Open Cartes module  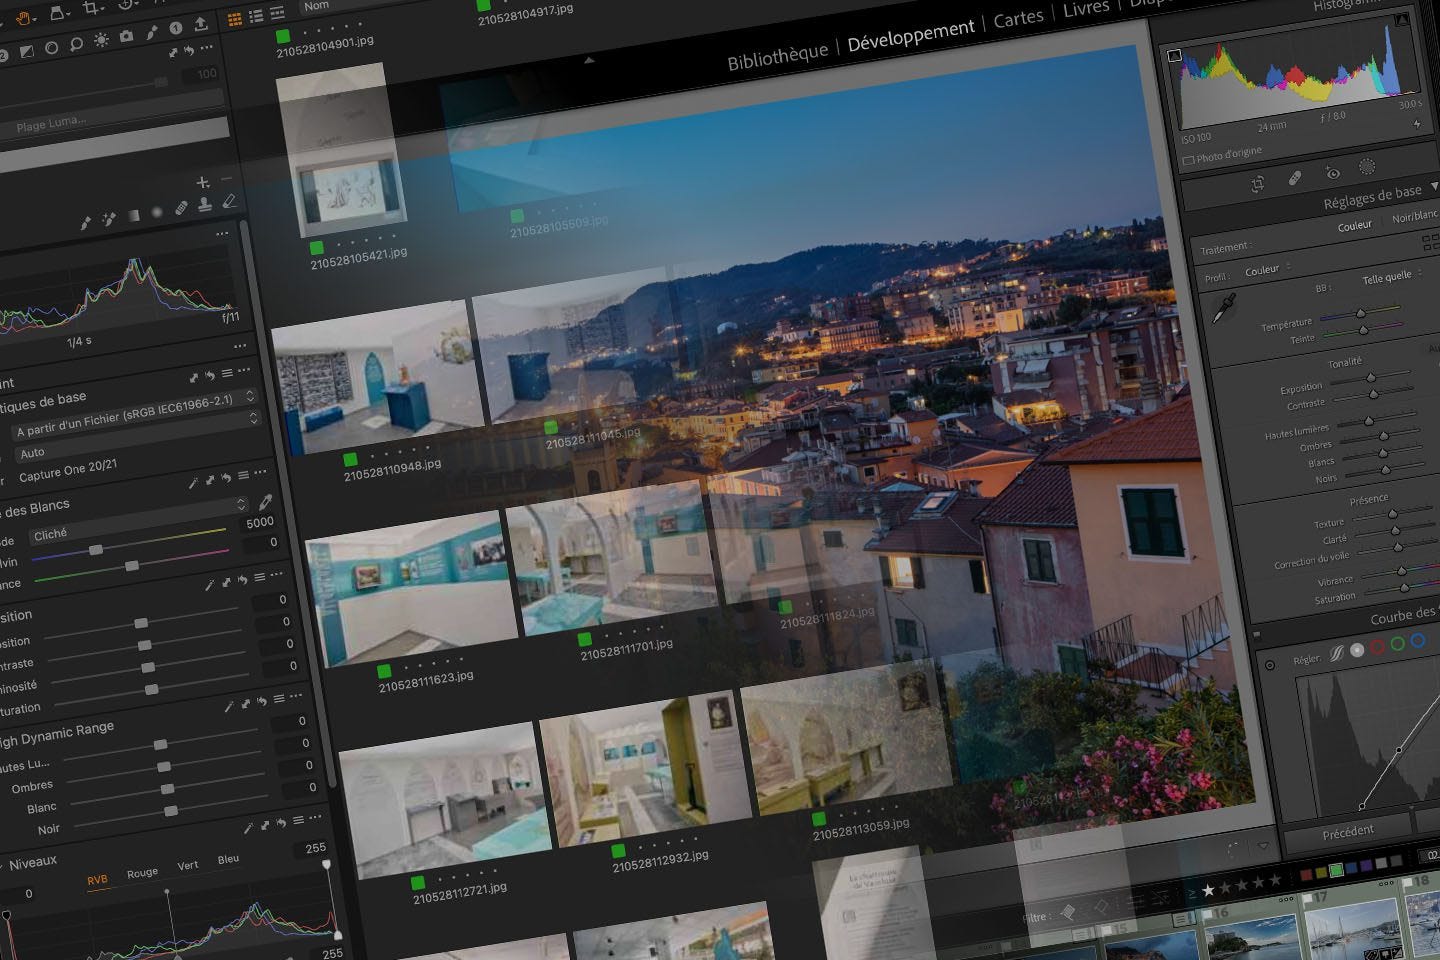1018,19
